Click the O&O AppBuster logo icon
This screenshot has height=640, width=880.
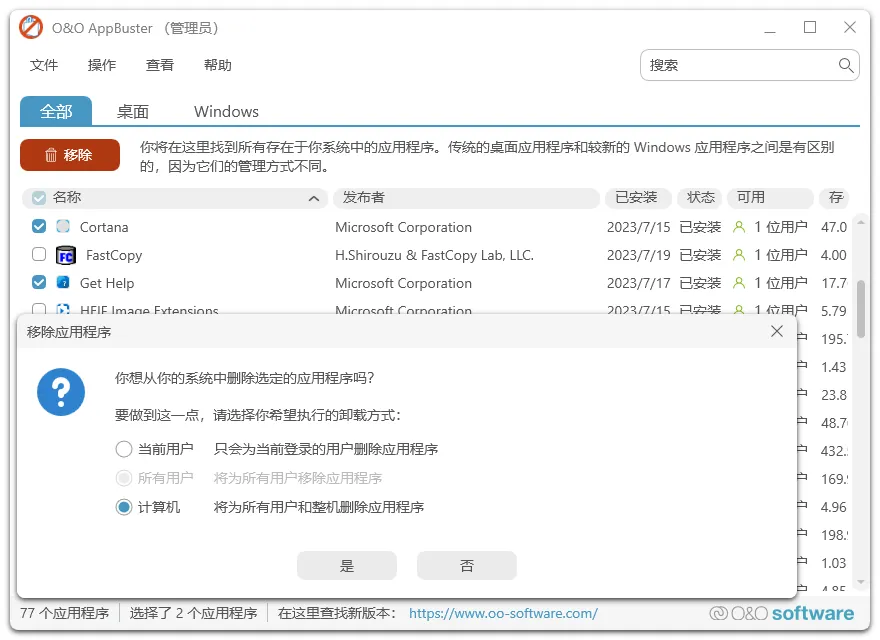tap(31, 28)
